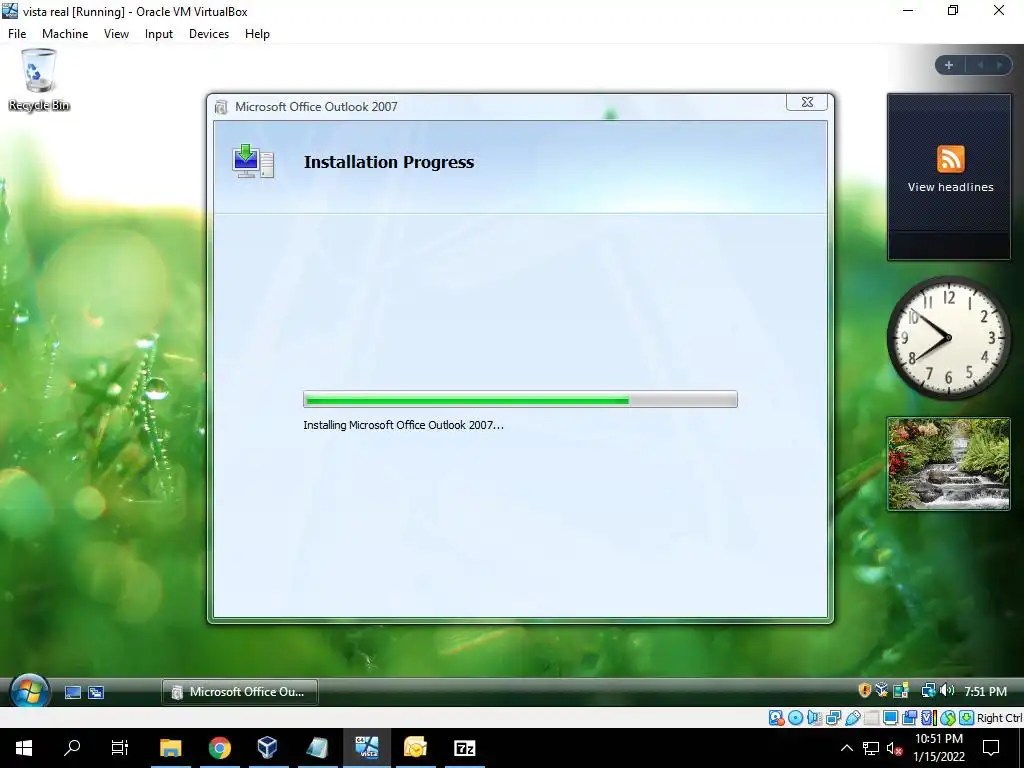Viewport: 1024px width, 768px height.
Task: Click the slideshow waterfall picture gadget
Action: 948,464
